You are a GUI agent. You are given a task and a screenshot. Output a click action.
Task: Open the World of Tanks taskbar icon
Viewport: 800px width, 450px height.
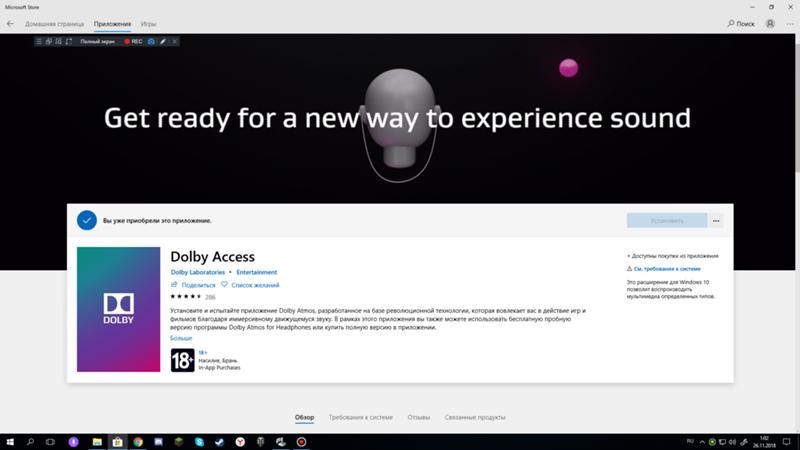(260, 442)
